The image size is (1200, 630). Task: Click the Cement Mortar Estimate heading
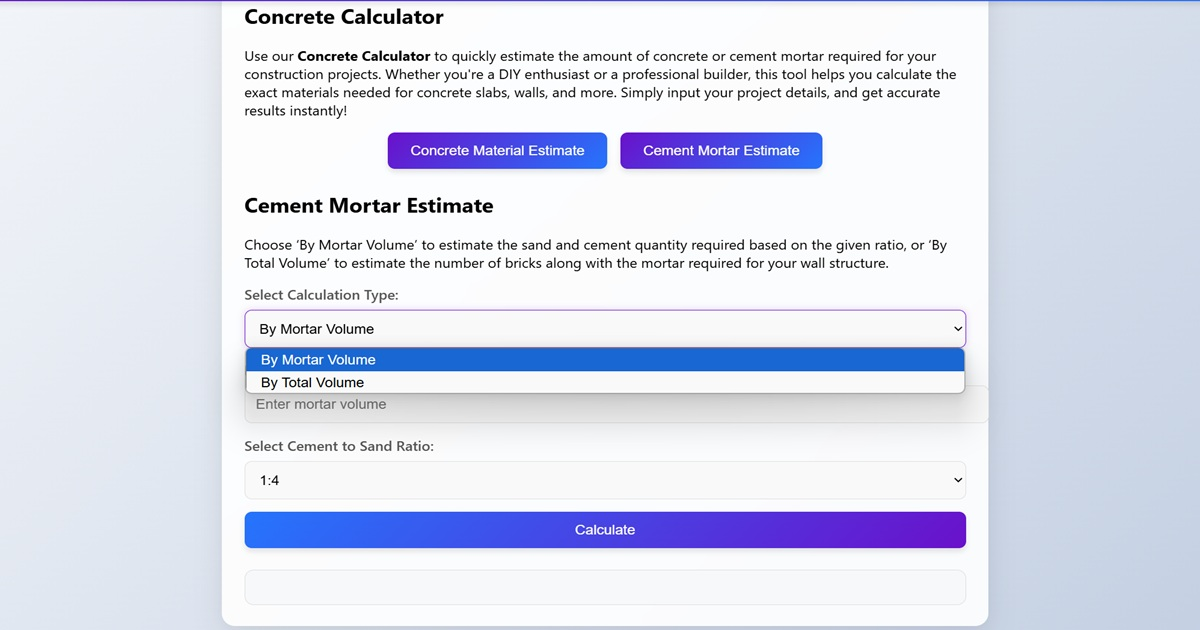(368, 206)
